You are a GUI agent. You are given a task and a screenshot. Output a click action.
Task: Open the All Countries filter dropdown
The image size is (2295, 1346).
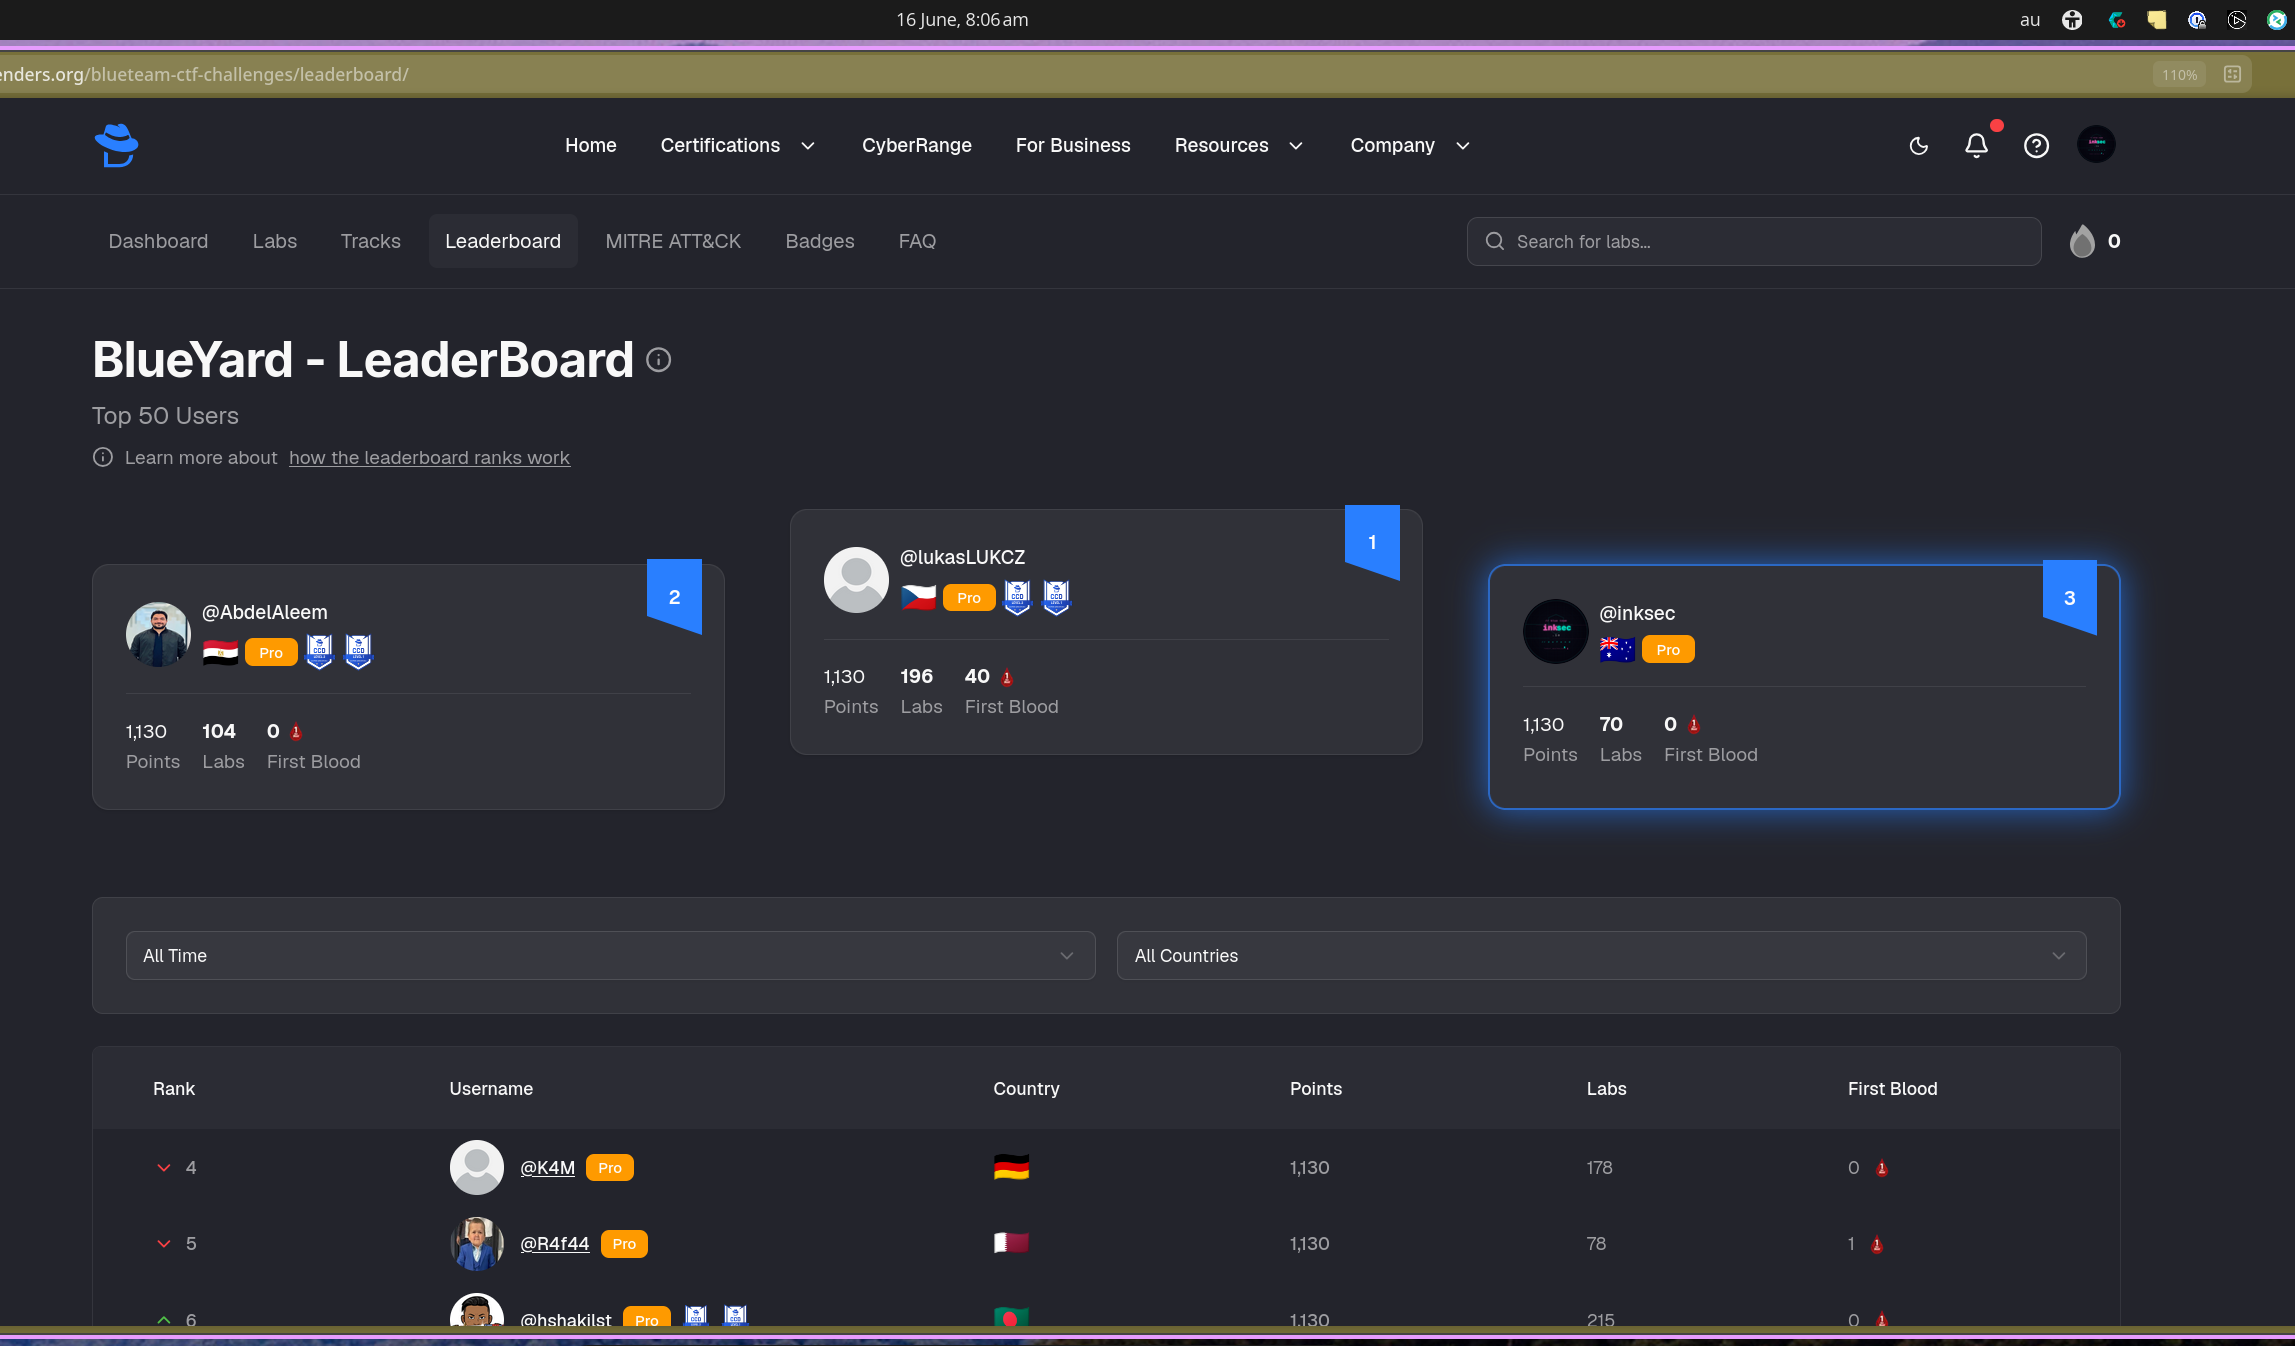pos(1601,956)
